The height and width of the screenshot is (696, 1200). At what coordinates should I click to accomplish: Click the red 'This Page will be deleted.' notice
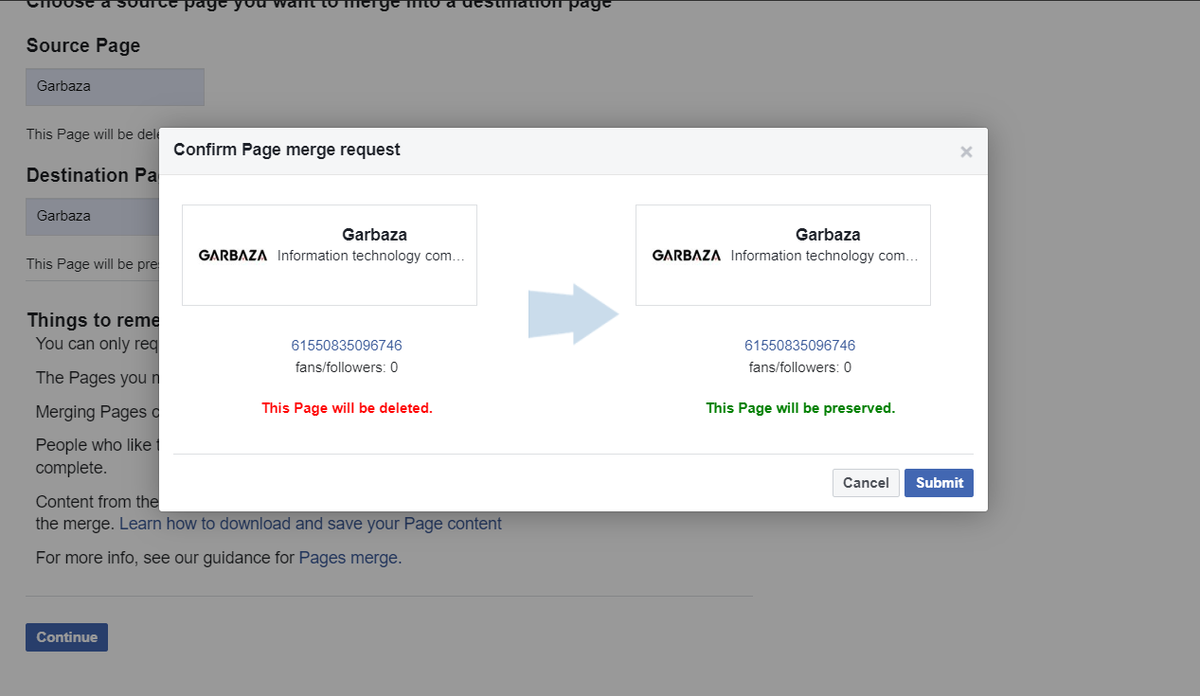click(x=346, y=409)
